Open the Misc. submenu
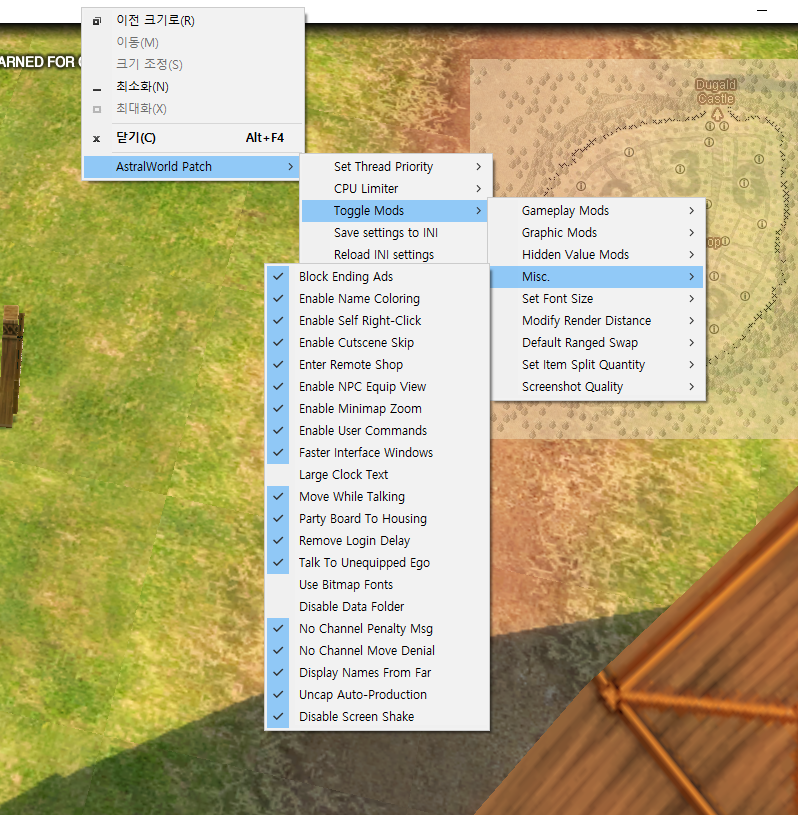This screenshot has width=798, height=815. tap(597, 277)
